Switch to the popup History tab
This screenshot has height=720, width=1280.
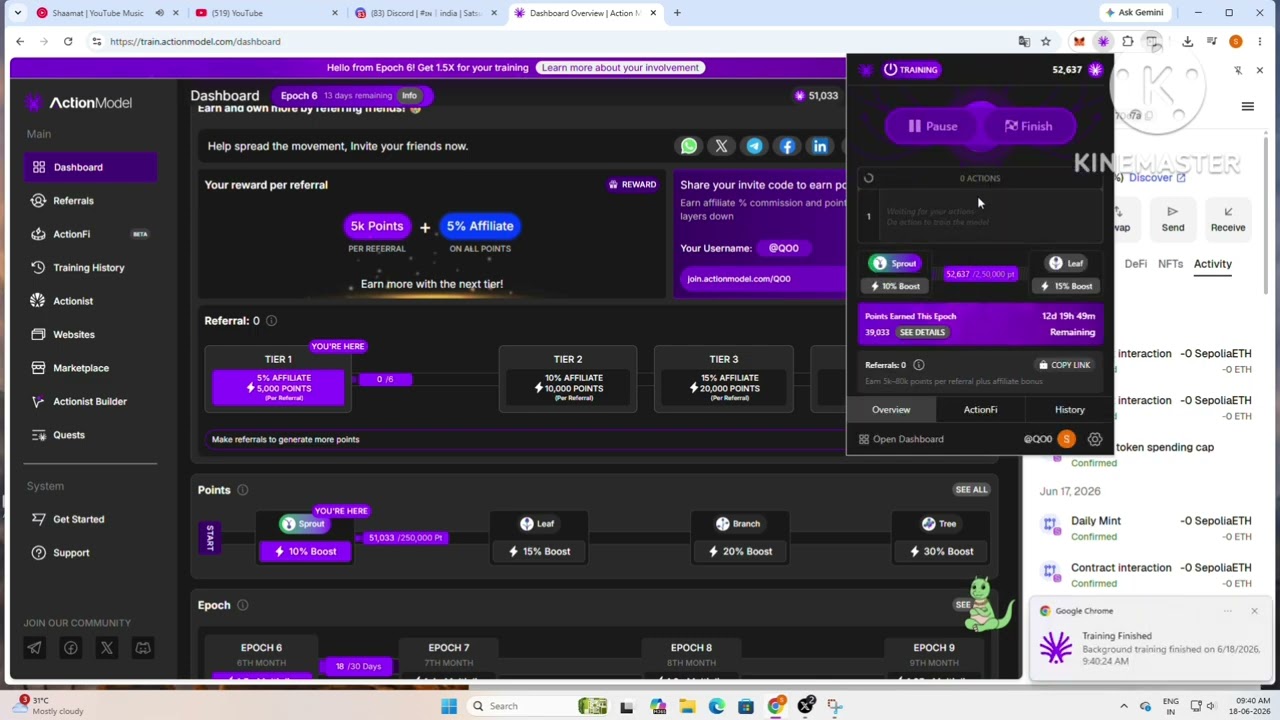tap(1069, 409)
